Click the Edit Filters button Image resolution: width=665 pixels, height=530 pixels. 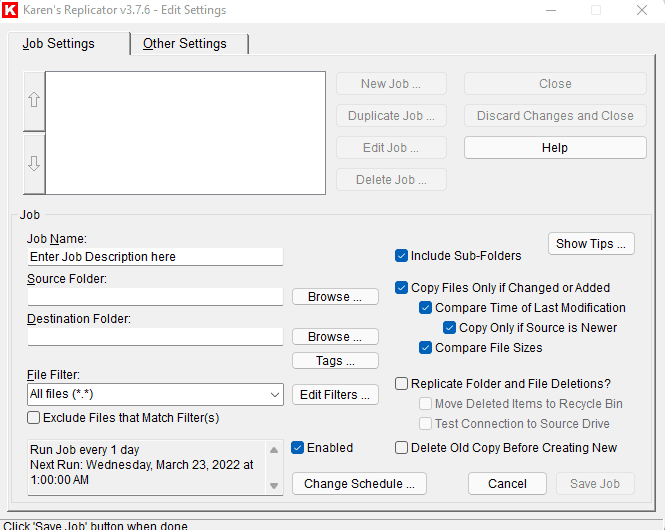[x=335, y=395]
